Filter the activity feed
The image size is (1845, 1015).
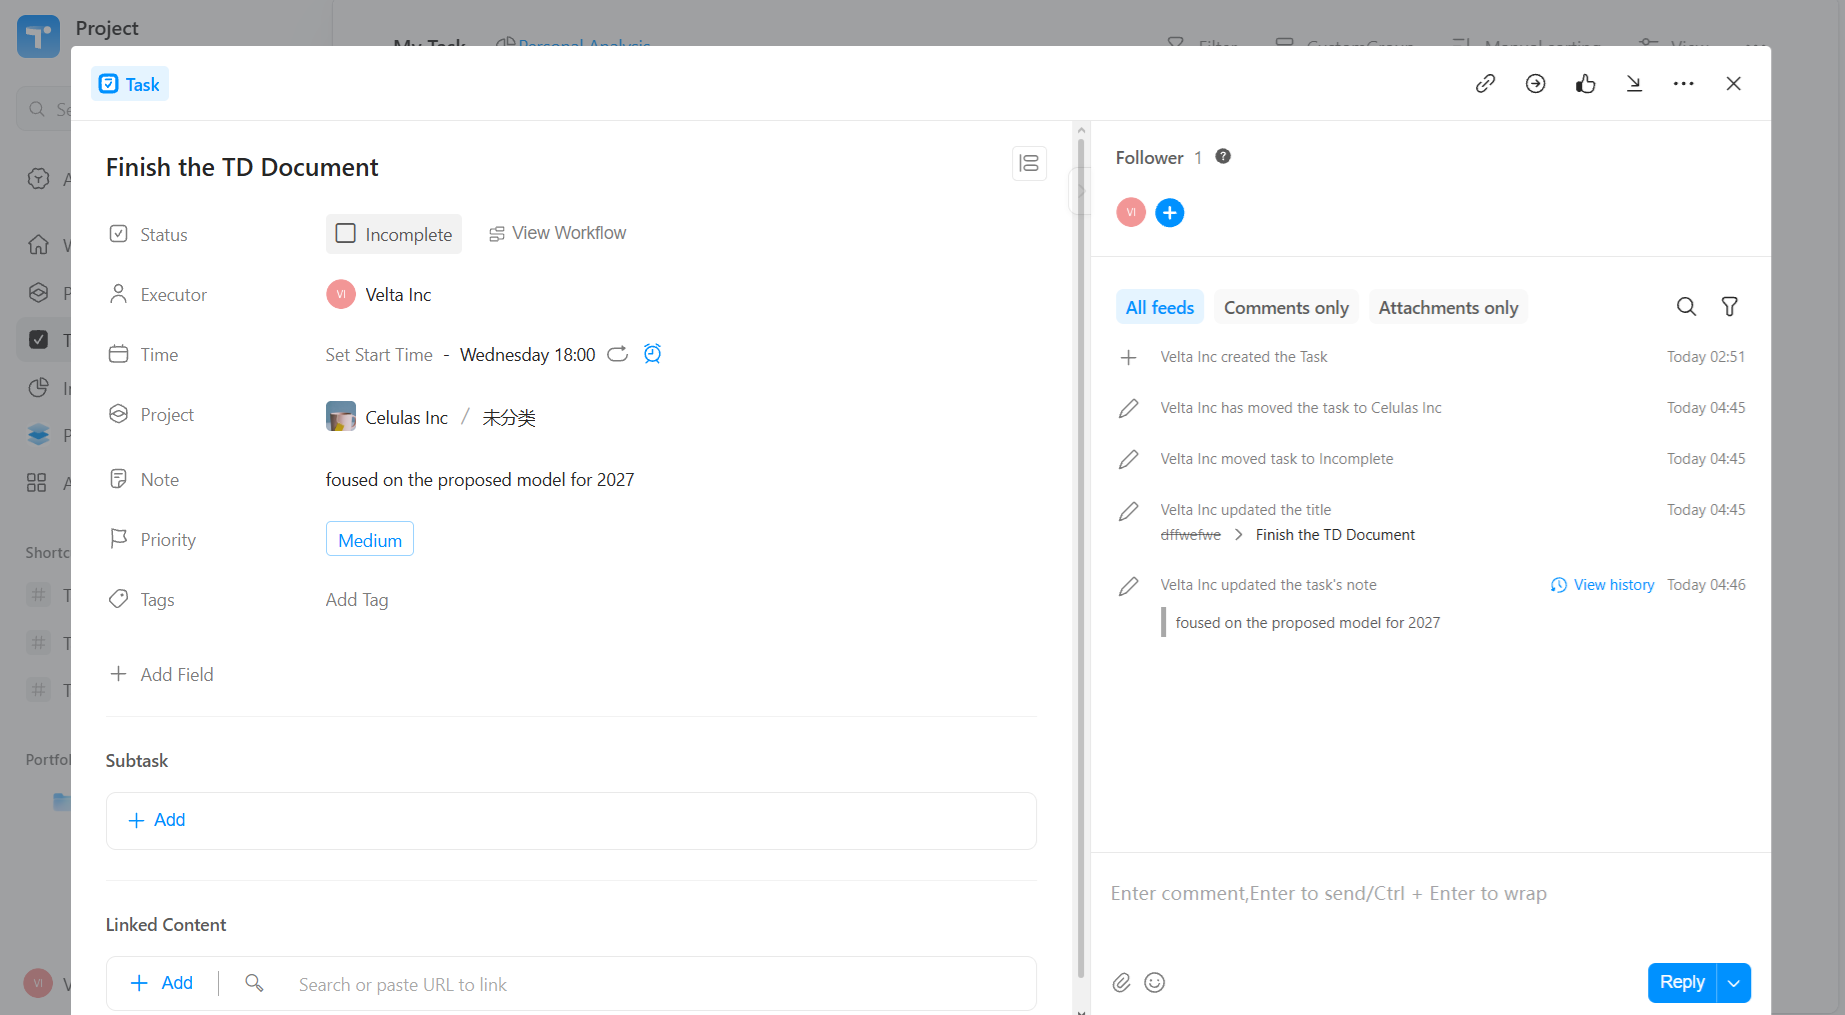coord(1729,307)
